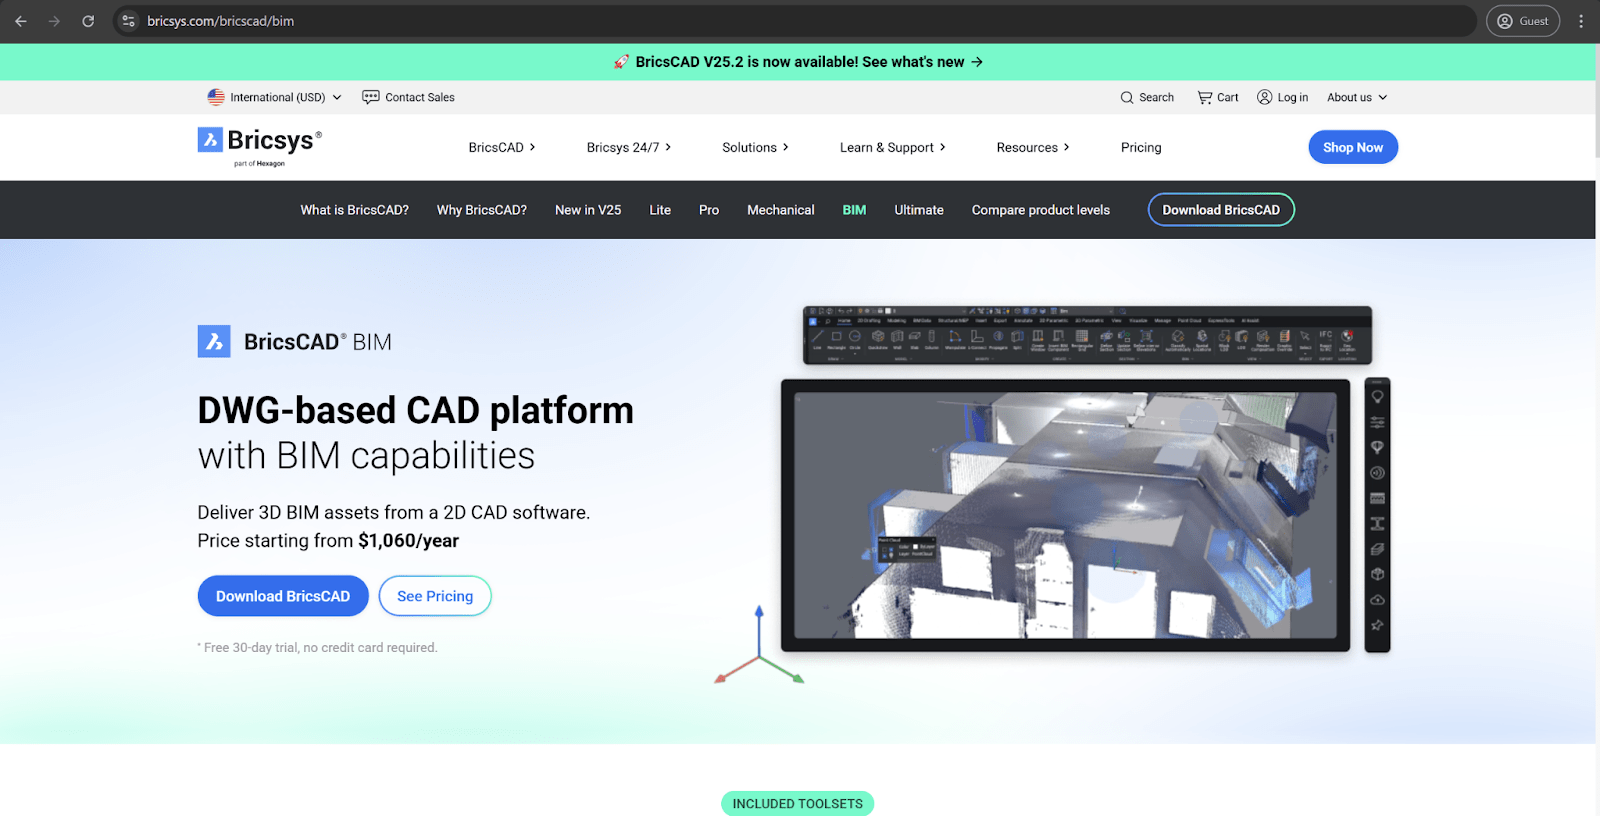This screenshot has height=816, width=1600.
Task: Open Compare product levels
Action: coord(1041,210)
